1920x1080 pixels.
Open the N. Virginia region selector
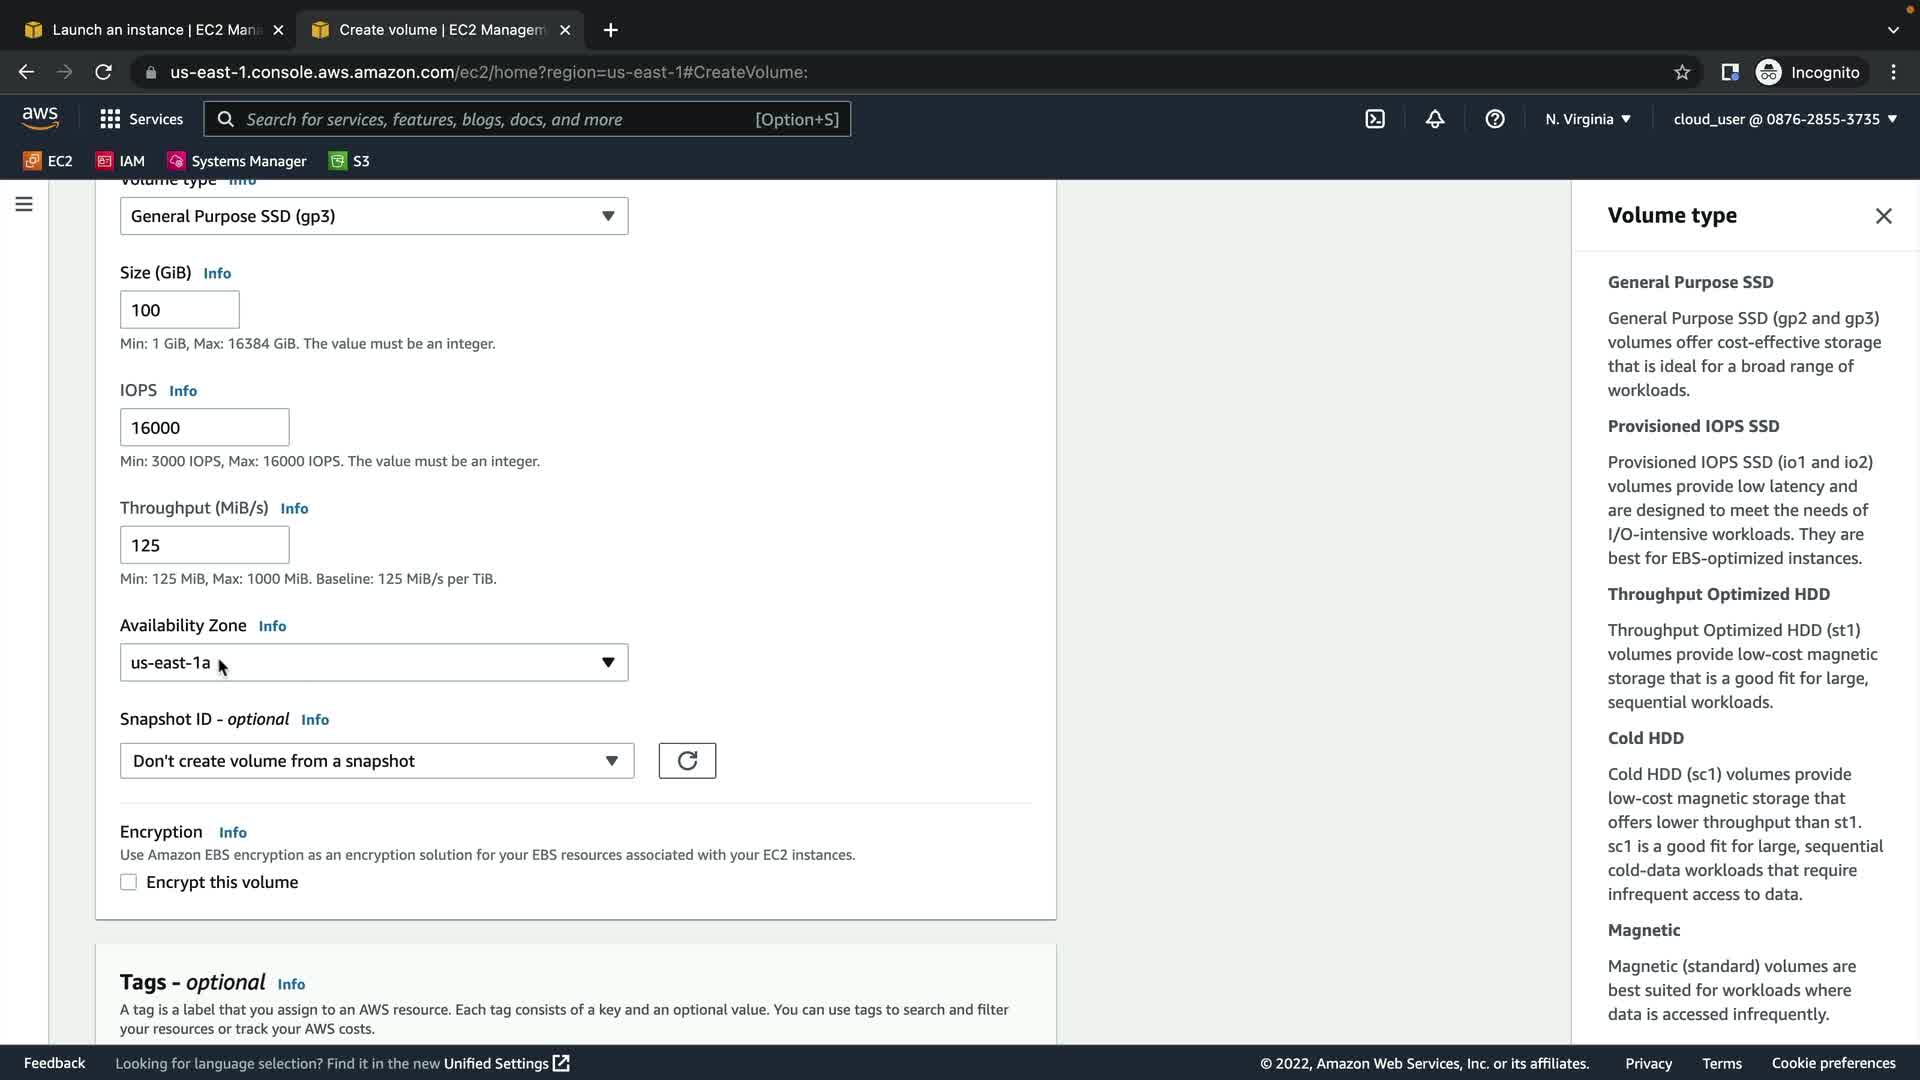[x=1587, y=119]
